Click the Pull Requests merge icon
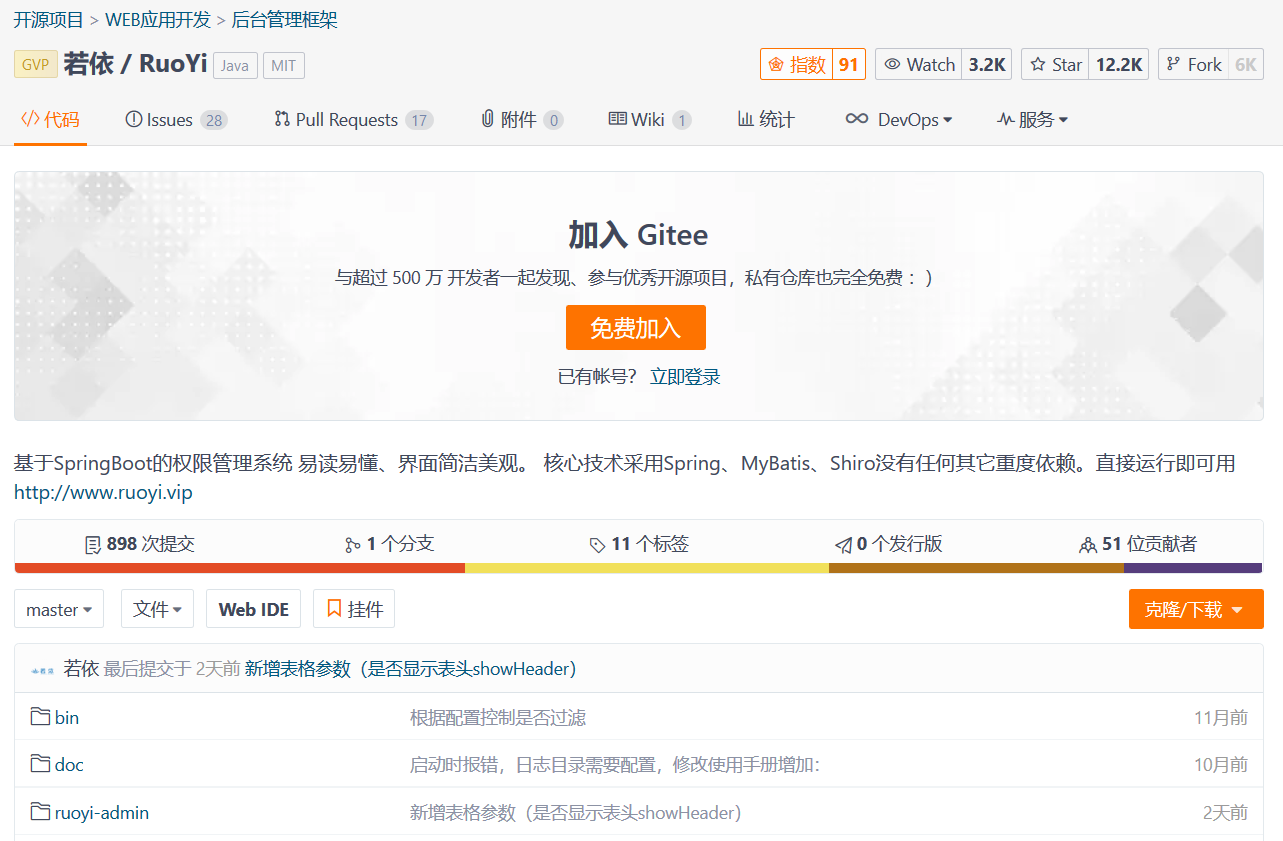This screenshot has height=841, width=1283. [282, 119]
